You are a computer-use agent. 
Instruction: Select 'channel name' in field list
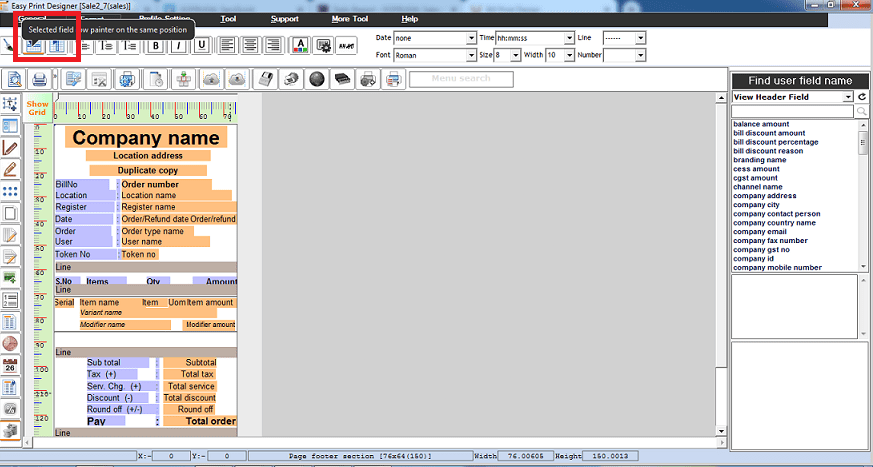tap(757, 187)
